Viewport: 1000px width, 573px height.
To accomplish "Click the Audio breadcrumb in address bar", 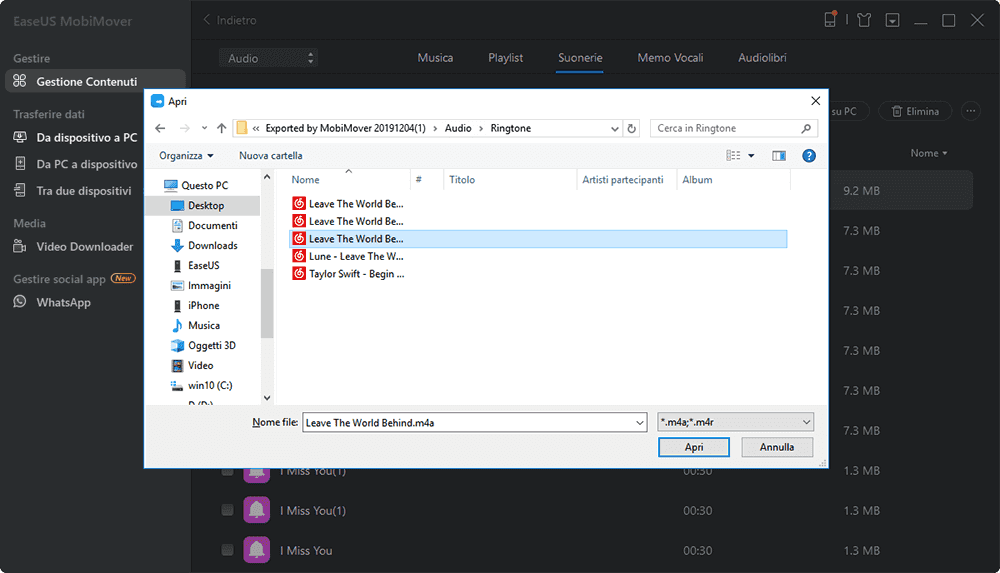I will [x=458, y=128].
